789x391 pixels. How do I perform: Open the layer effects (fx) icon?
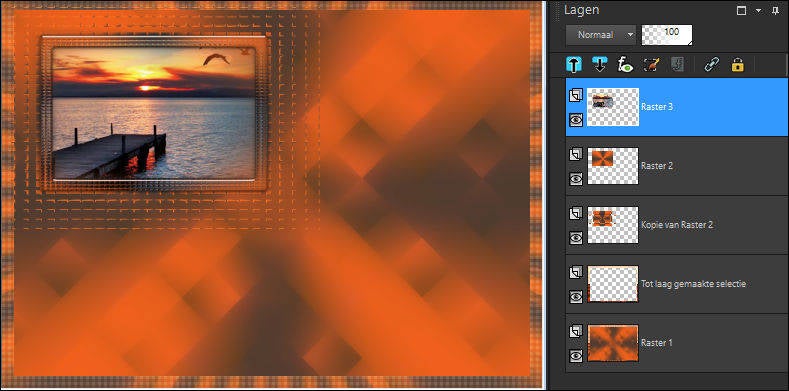(x=625, y=64)
